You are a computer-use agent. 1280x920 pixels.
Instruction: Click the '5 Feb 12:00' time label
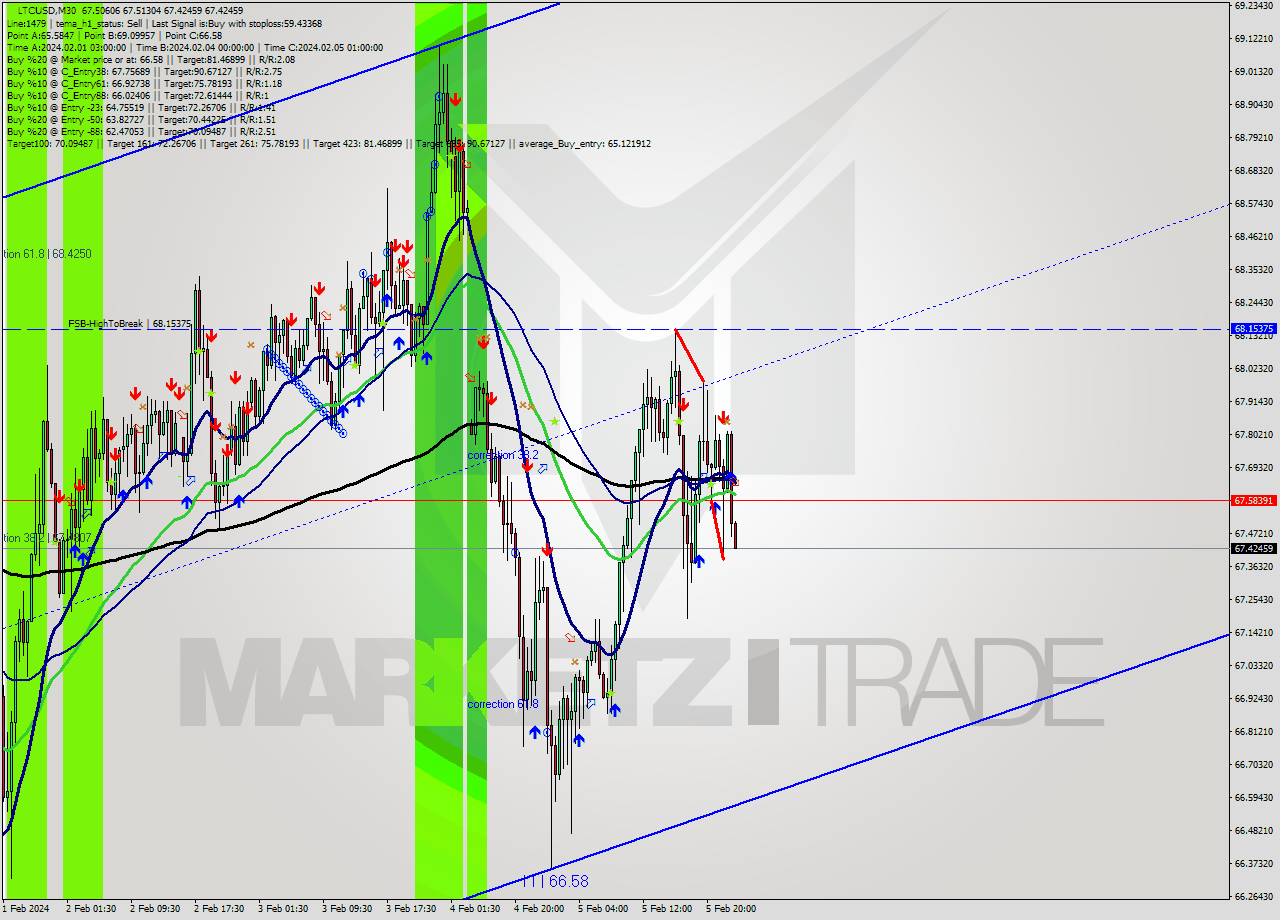tap(667, 909)
